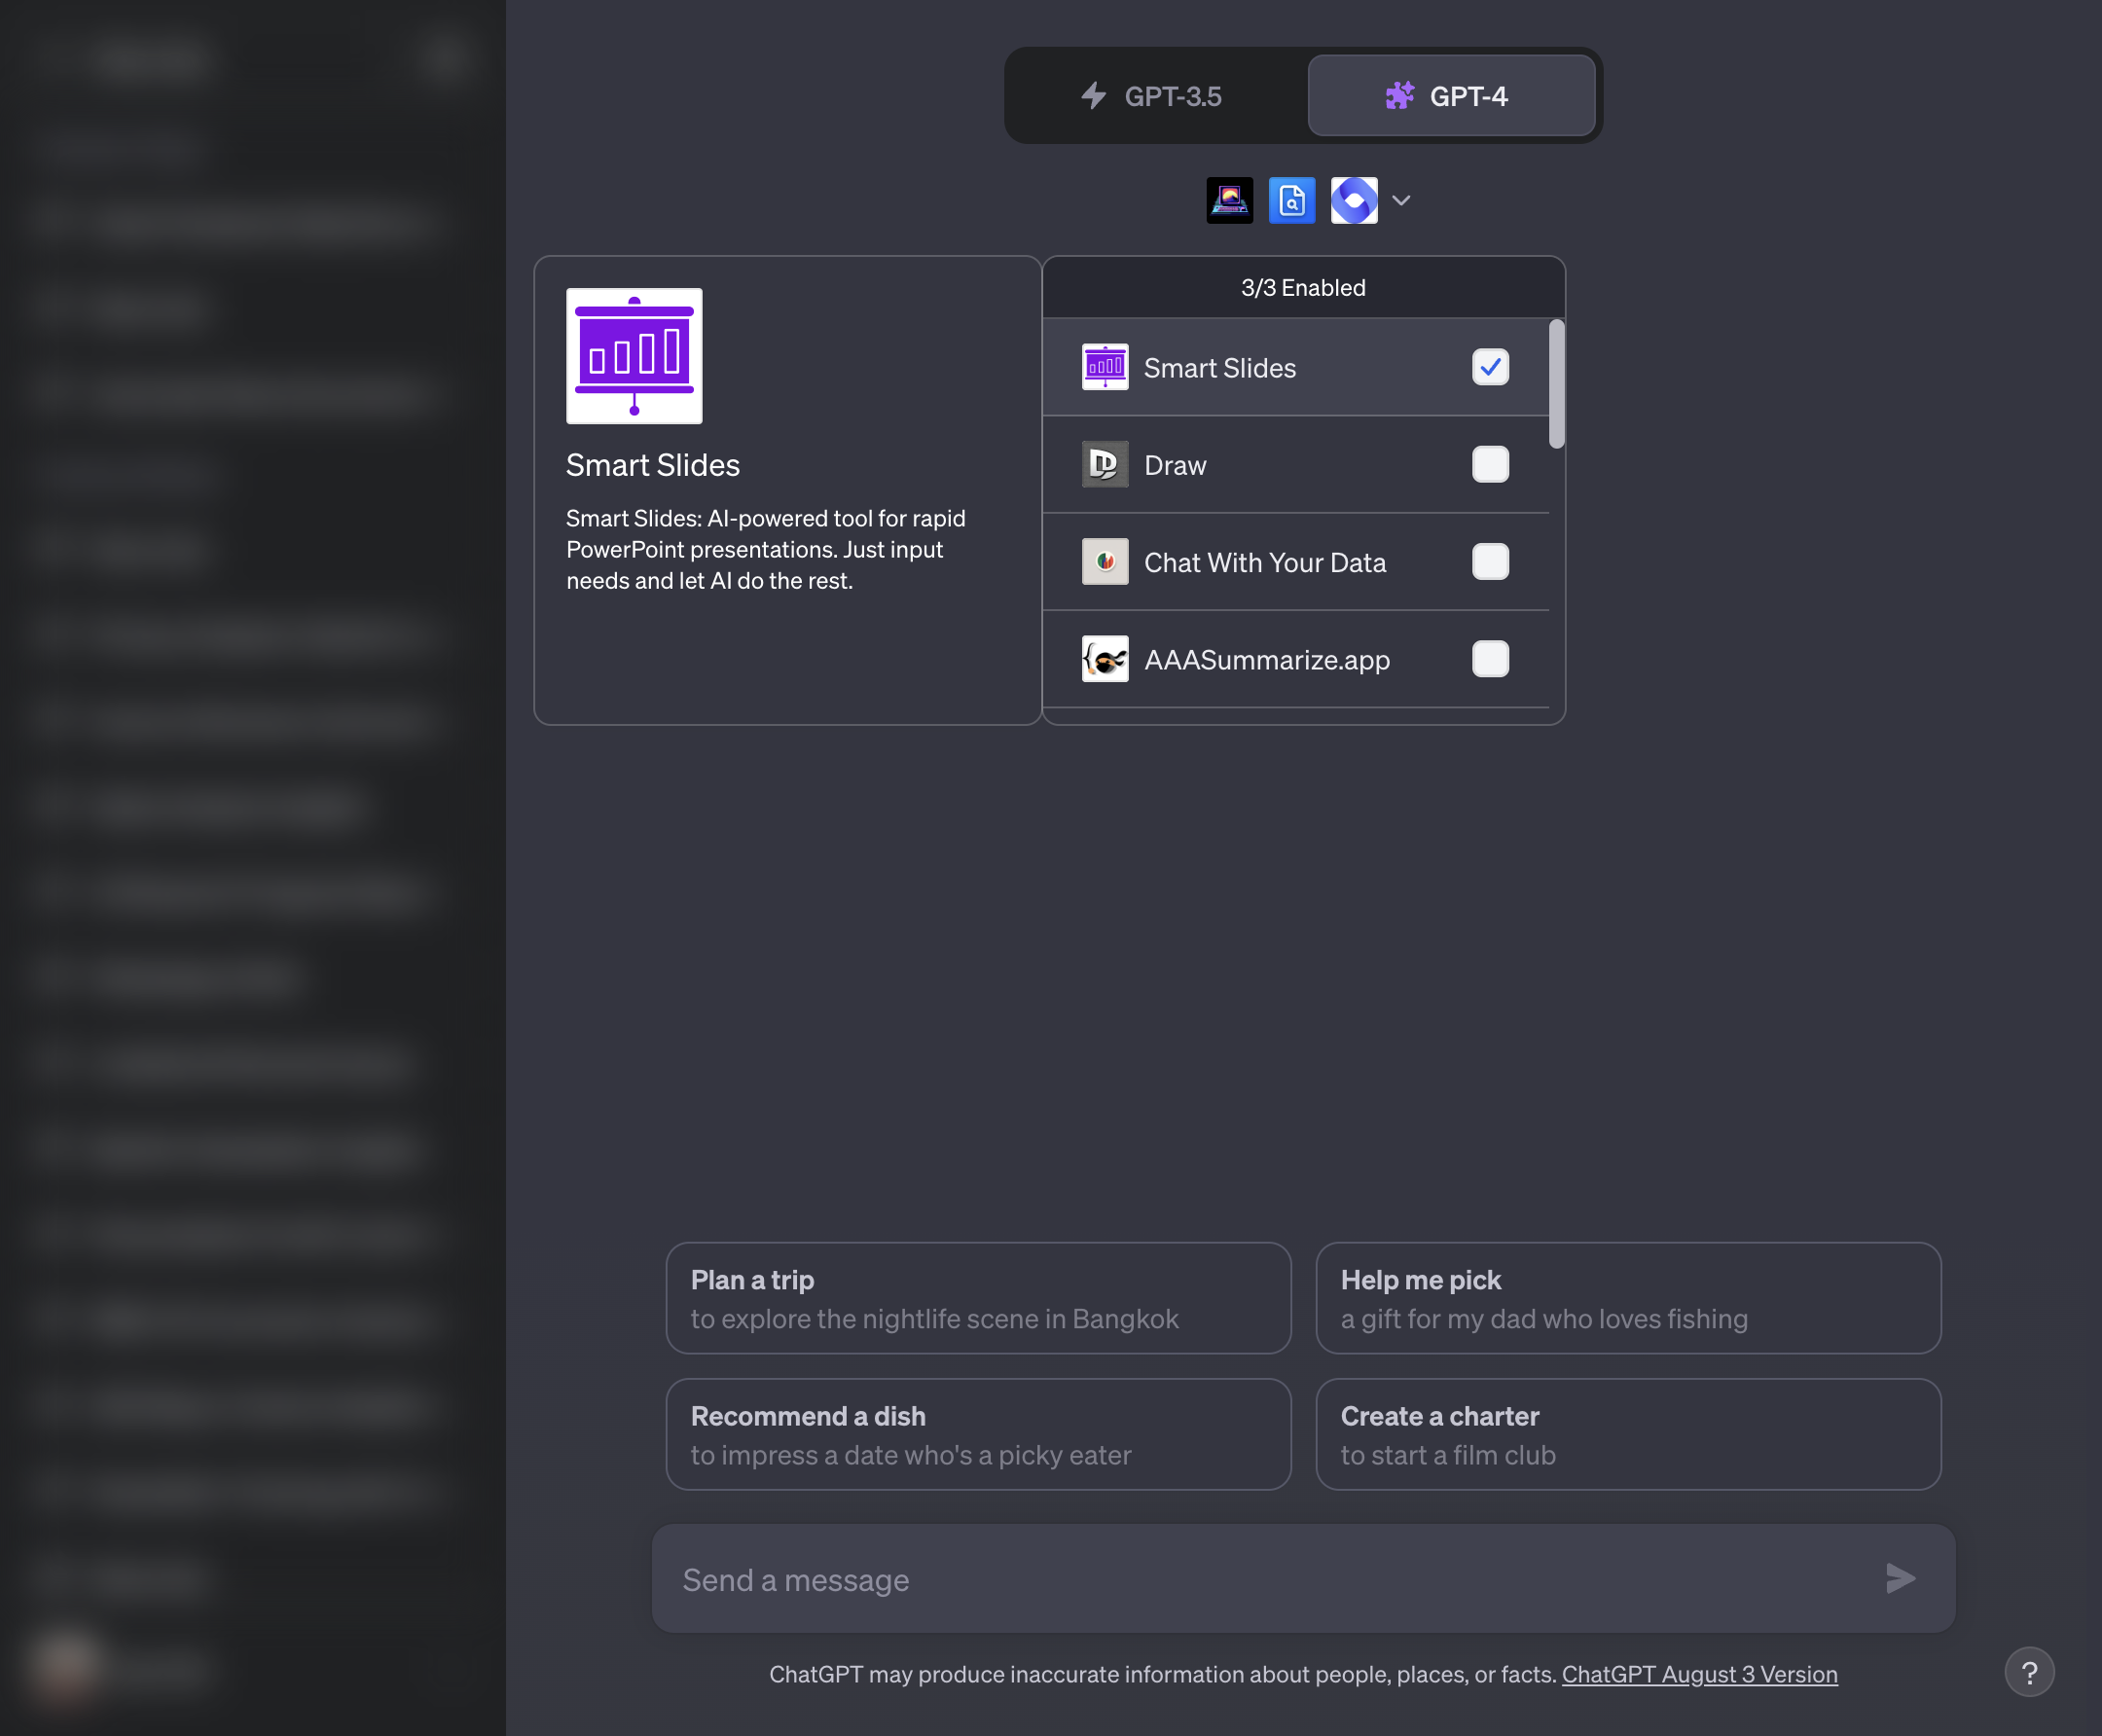2102x1736 pixels.
Task: Click the round blue-purple plugin icon
Action: (x=1354, y=201)
